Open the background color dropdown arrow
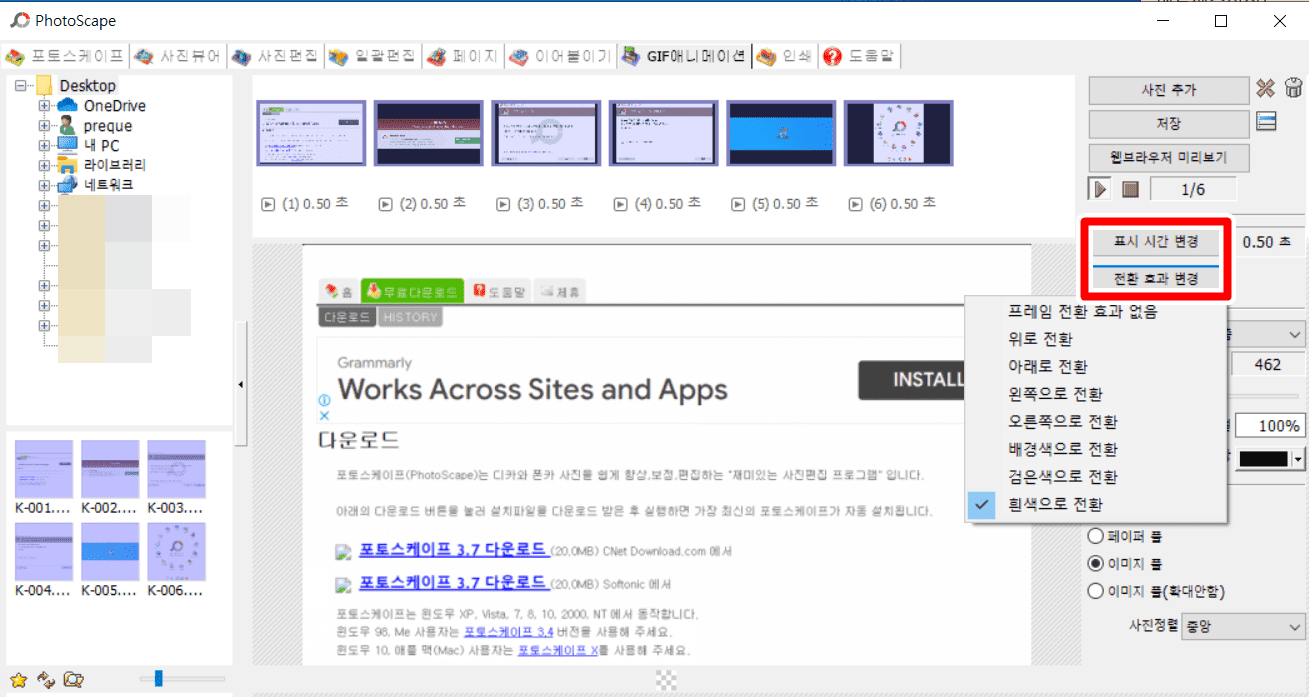The height and width of the screenshot is (697, 1309). [1298, 459]
